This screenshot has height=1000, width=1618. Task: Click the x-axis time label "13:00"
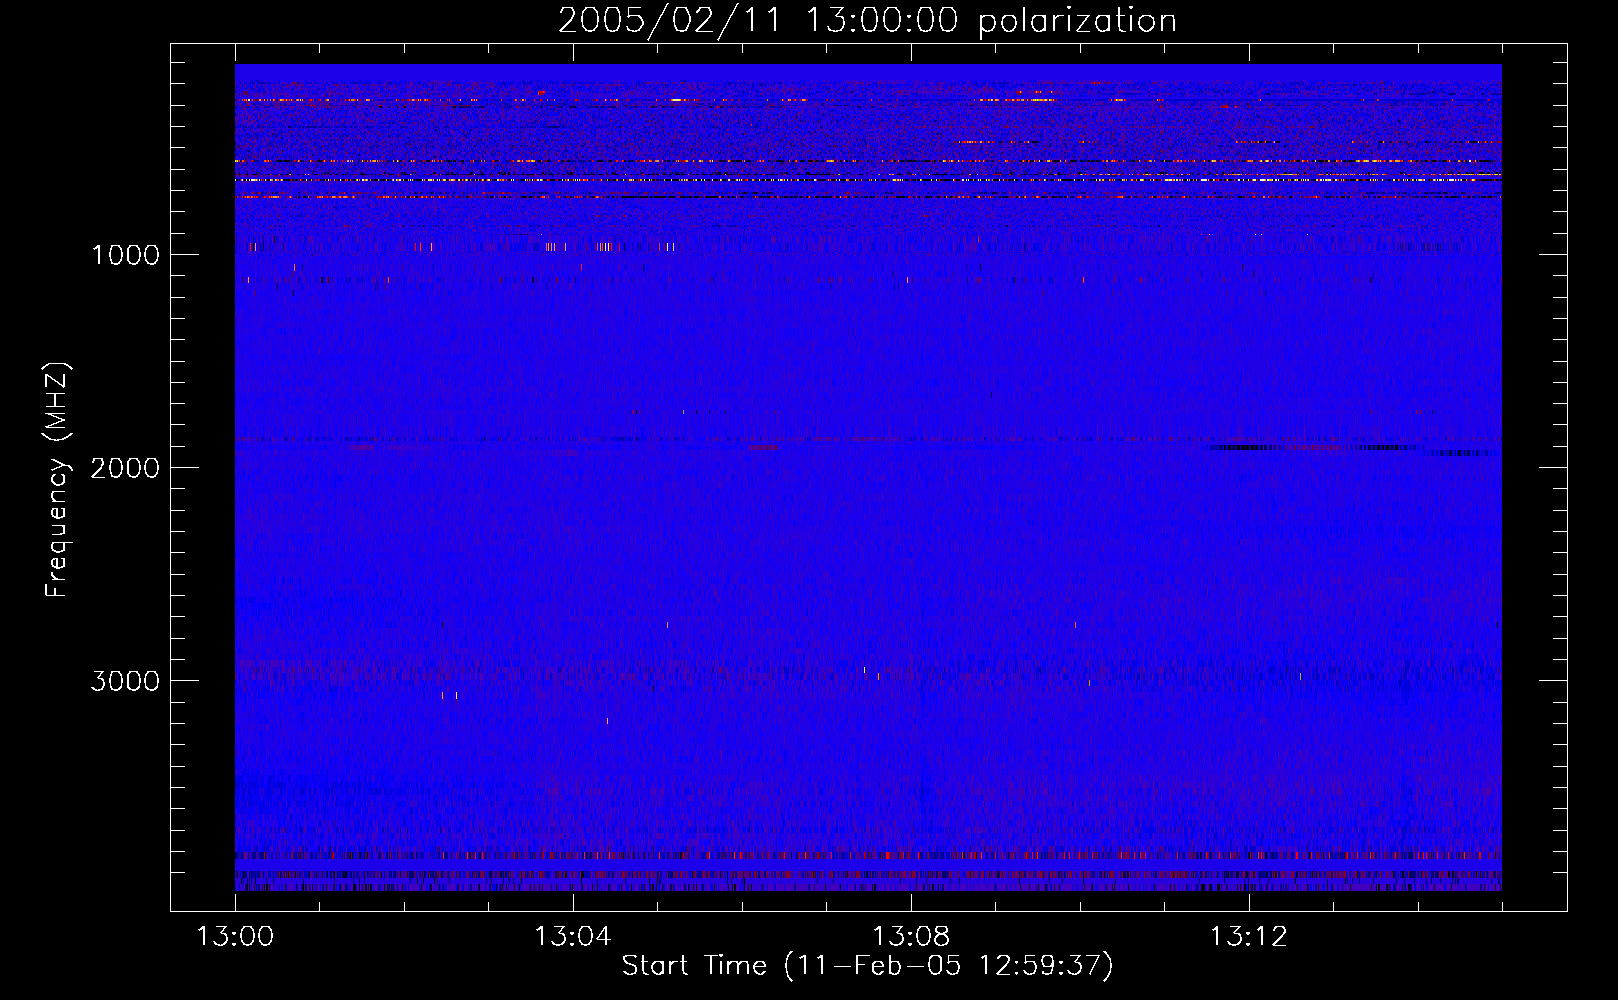click(235, 937)
